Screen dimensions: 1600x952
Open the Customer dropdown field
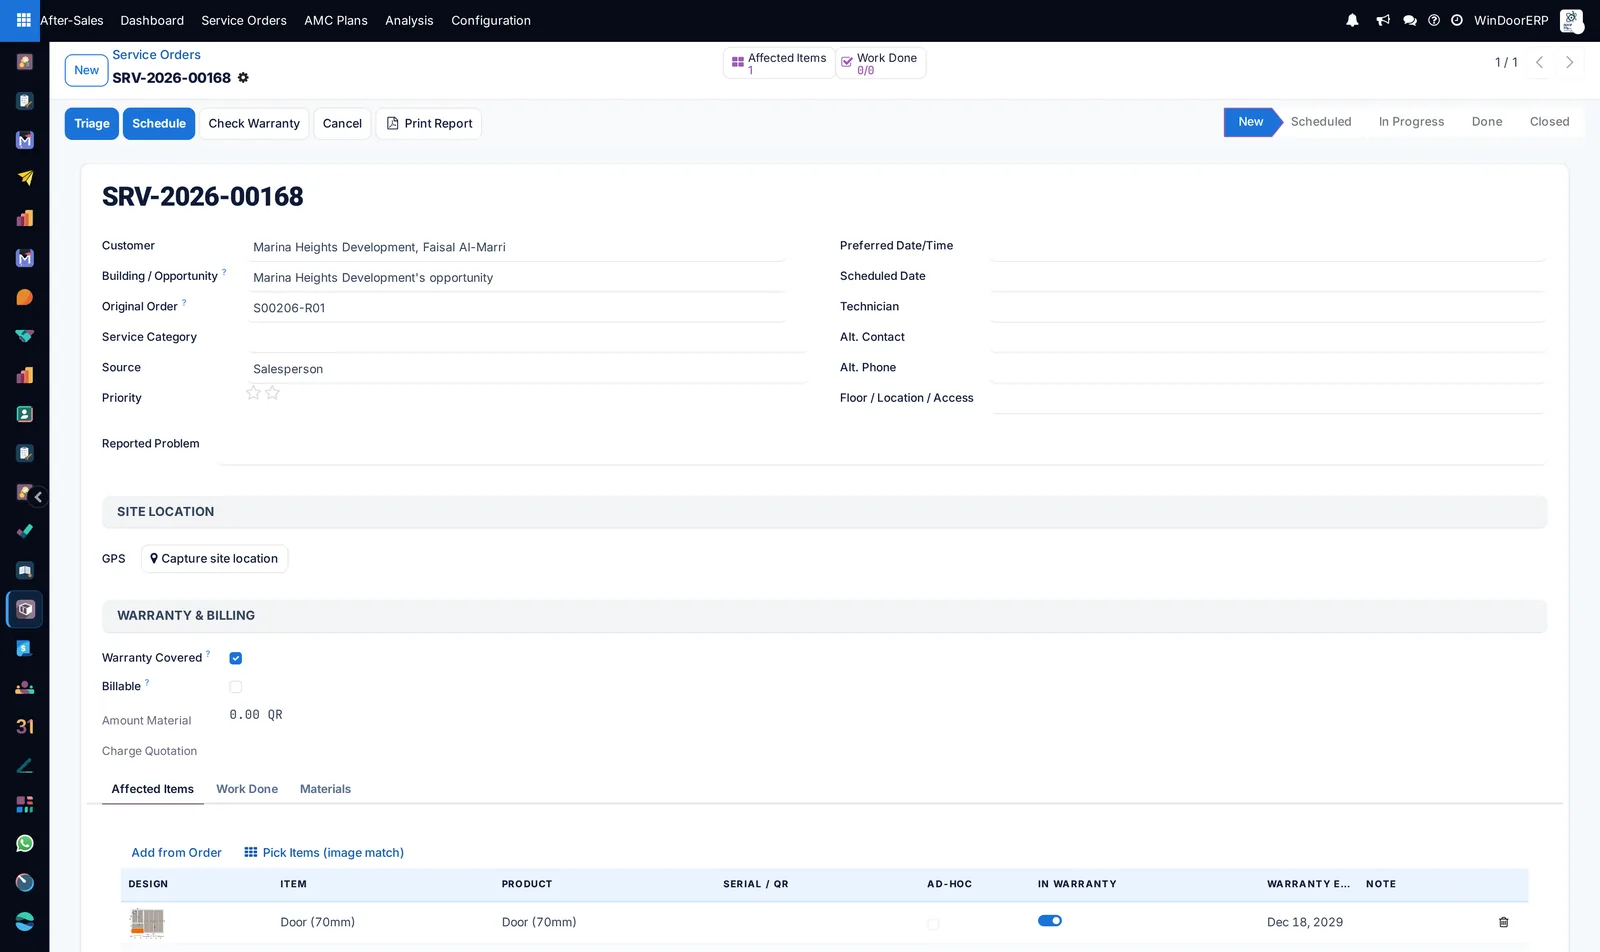point(518,247)
